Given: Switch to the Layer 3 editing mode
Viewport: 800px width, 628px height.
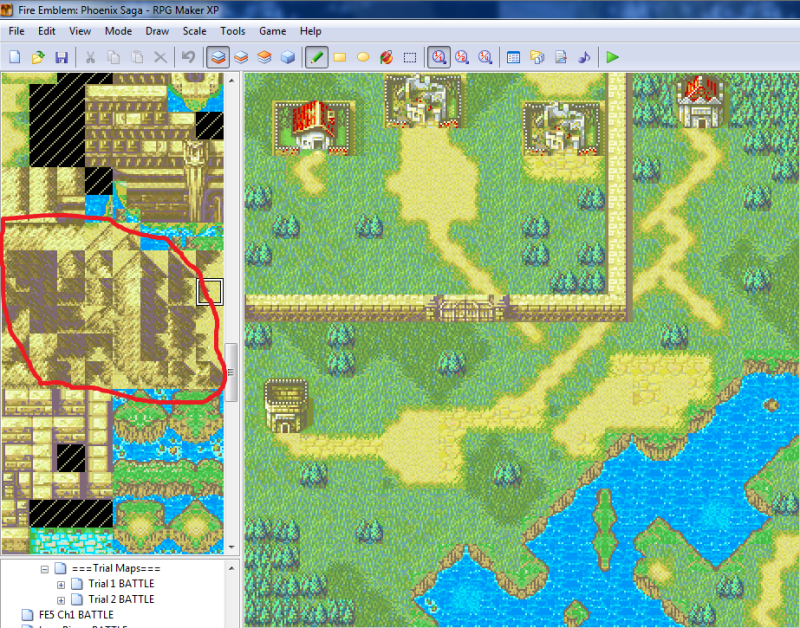Looking at the screenshot, I should 264,57.
